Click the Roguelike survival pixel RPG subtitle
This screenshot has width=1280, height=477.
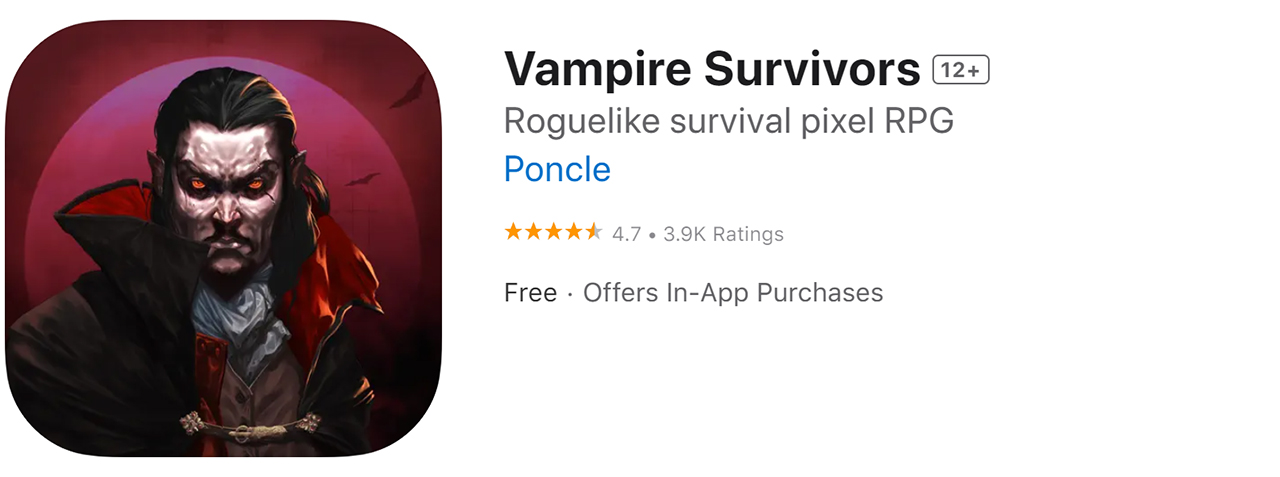(x=729, y=121)
